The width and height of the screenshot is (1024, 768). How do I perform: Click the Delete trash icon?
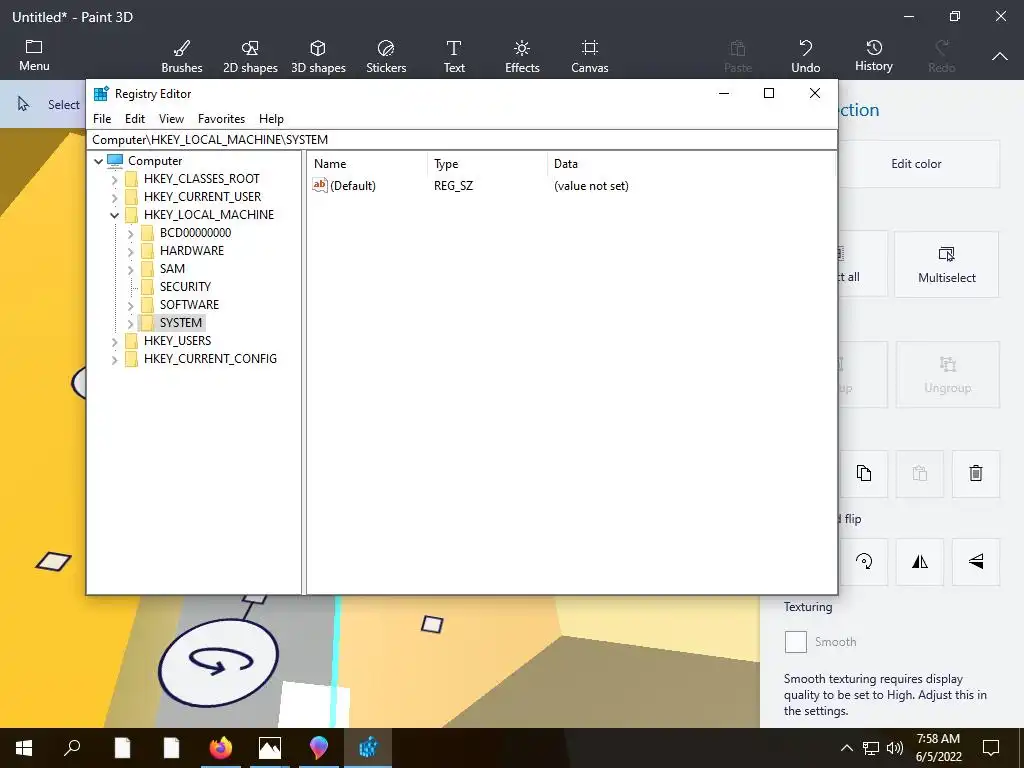(x=976, y=473)
